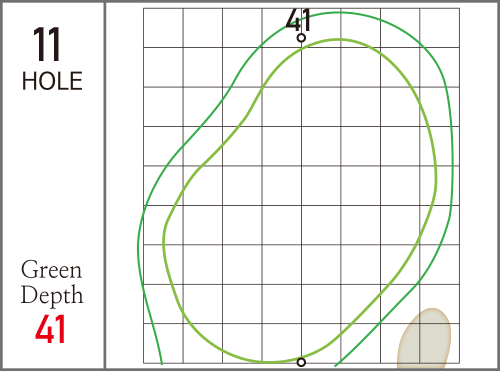Click the red 41 depth value
This screenshot has width=500, height=371.
pyautogui.click(x=51, y=329)
